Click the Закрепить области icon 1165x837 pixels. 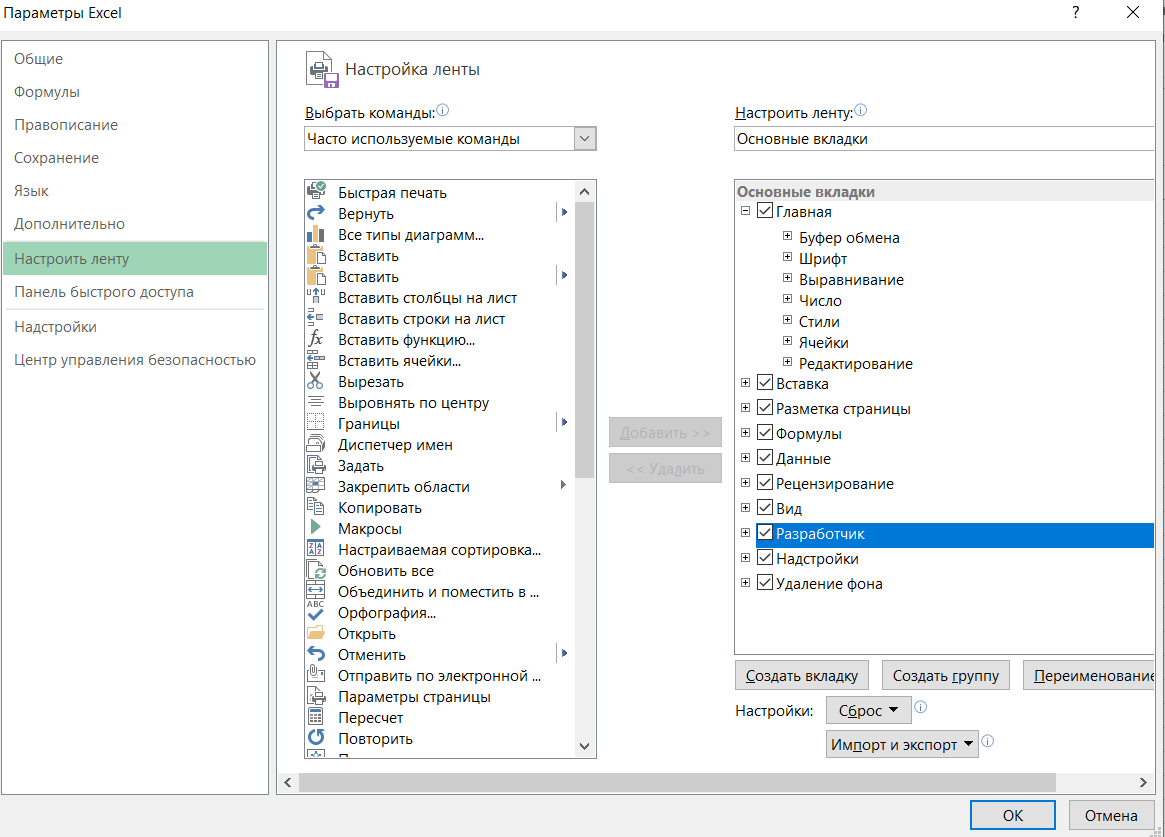click(317, 486)
